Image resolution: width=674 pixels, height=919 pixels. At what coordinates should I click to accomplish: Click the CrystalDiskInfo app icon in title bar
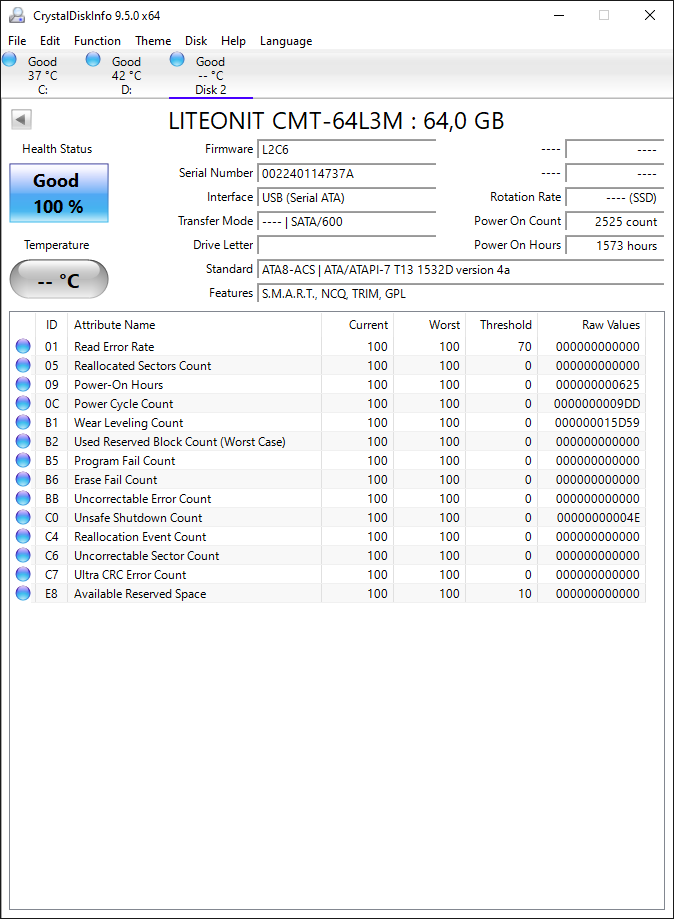click(17, 15)
